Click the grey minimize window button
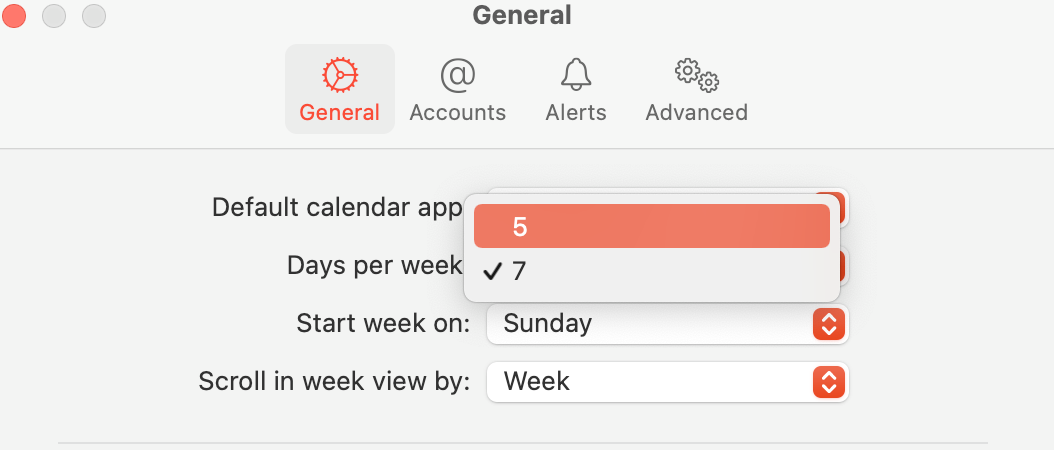Image resolution: width=1054 pixels, height=450 pixels. tap(54, 16)
